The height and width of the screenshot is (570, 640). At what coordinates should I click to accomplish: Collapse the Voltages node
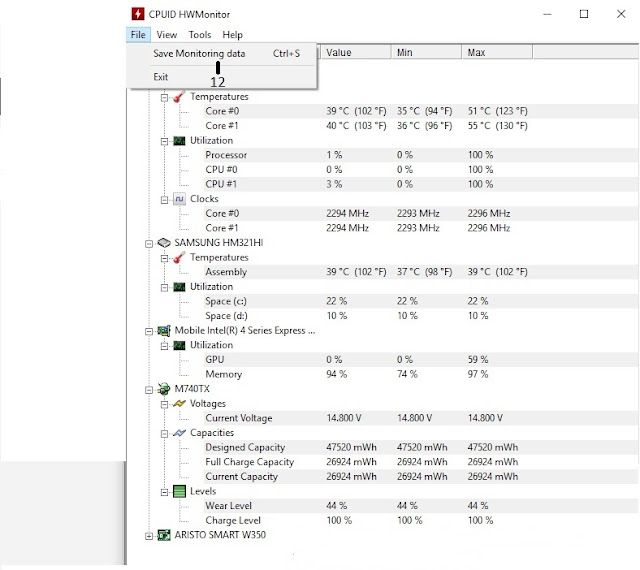pos(164,405)
